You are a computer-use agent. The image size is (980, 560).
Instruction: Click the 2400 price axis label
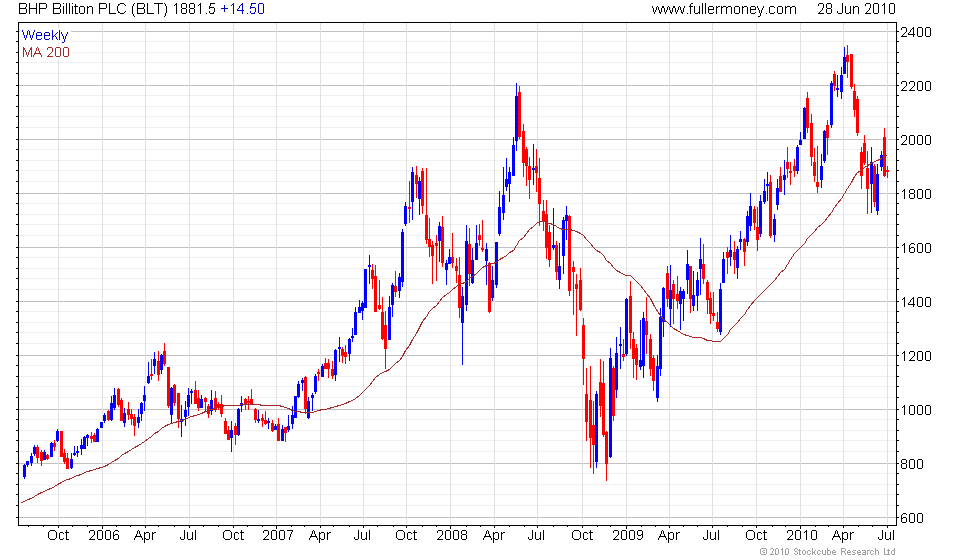(x=916, y=32)
